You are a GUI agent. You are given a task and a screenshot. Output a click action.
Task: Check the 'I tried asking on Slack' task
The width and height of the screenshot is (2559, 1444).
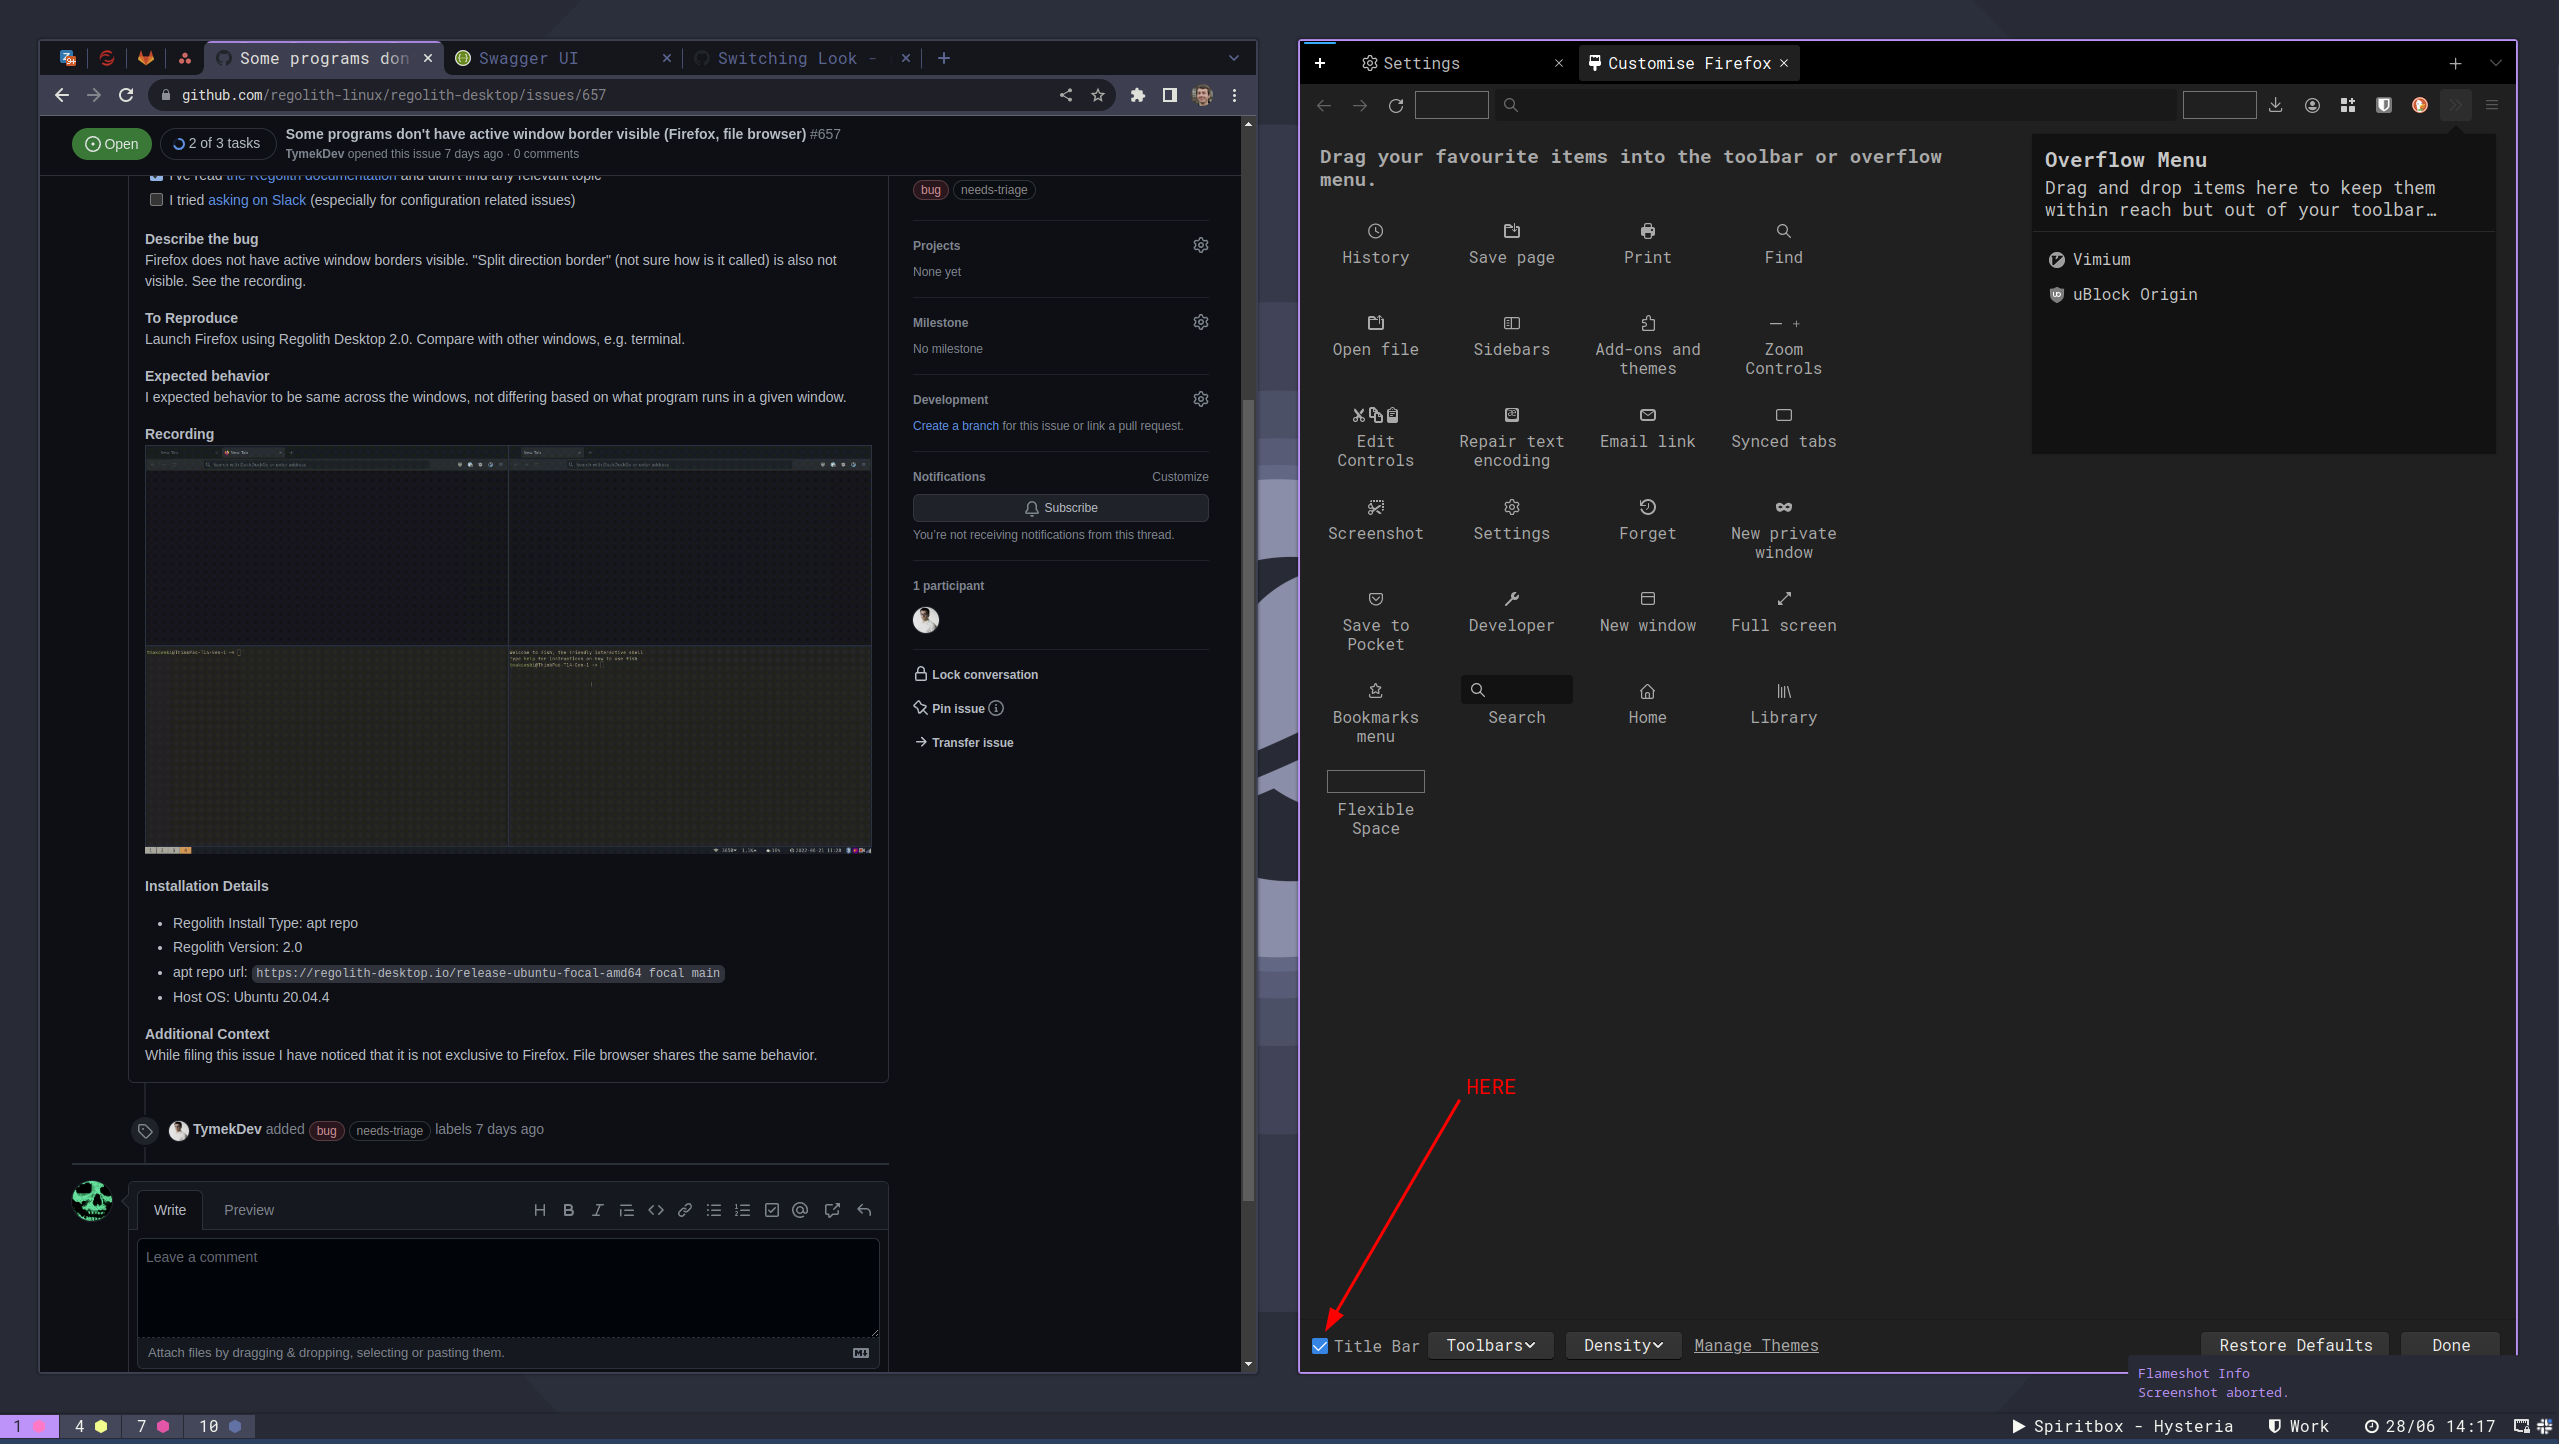[x=157, y=200]
